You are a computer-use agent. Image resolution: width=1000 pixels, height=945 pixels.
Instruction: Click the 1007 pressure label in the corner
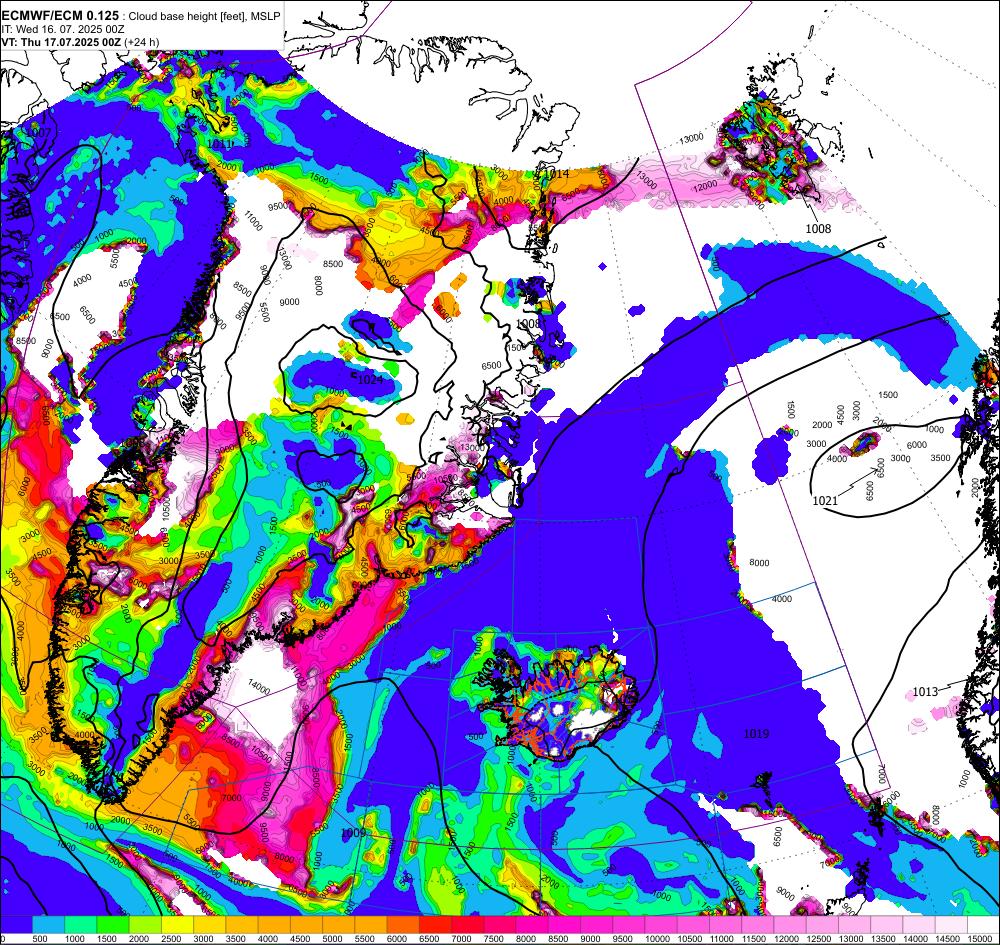pos(40,133)
